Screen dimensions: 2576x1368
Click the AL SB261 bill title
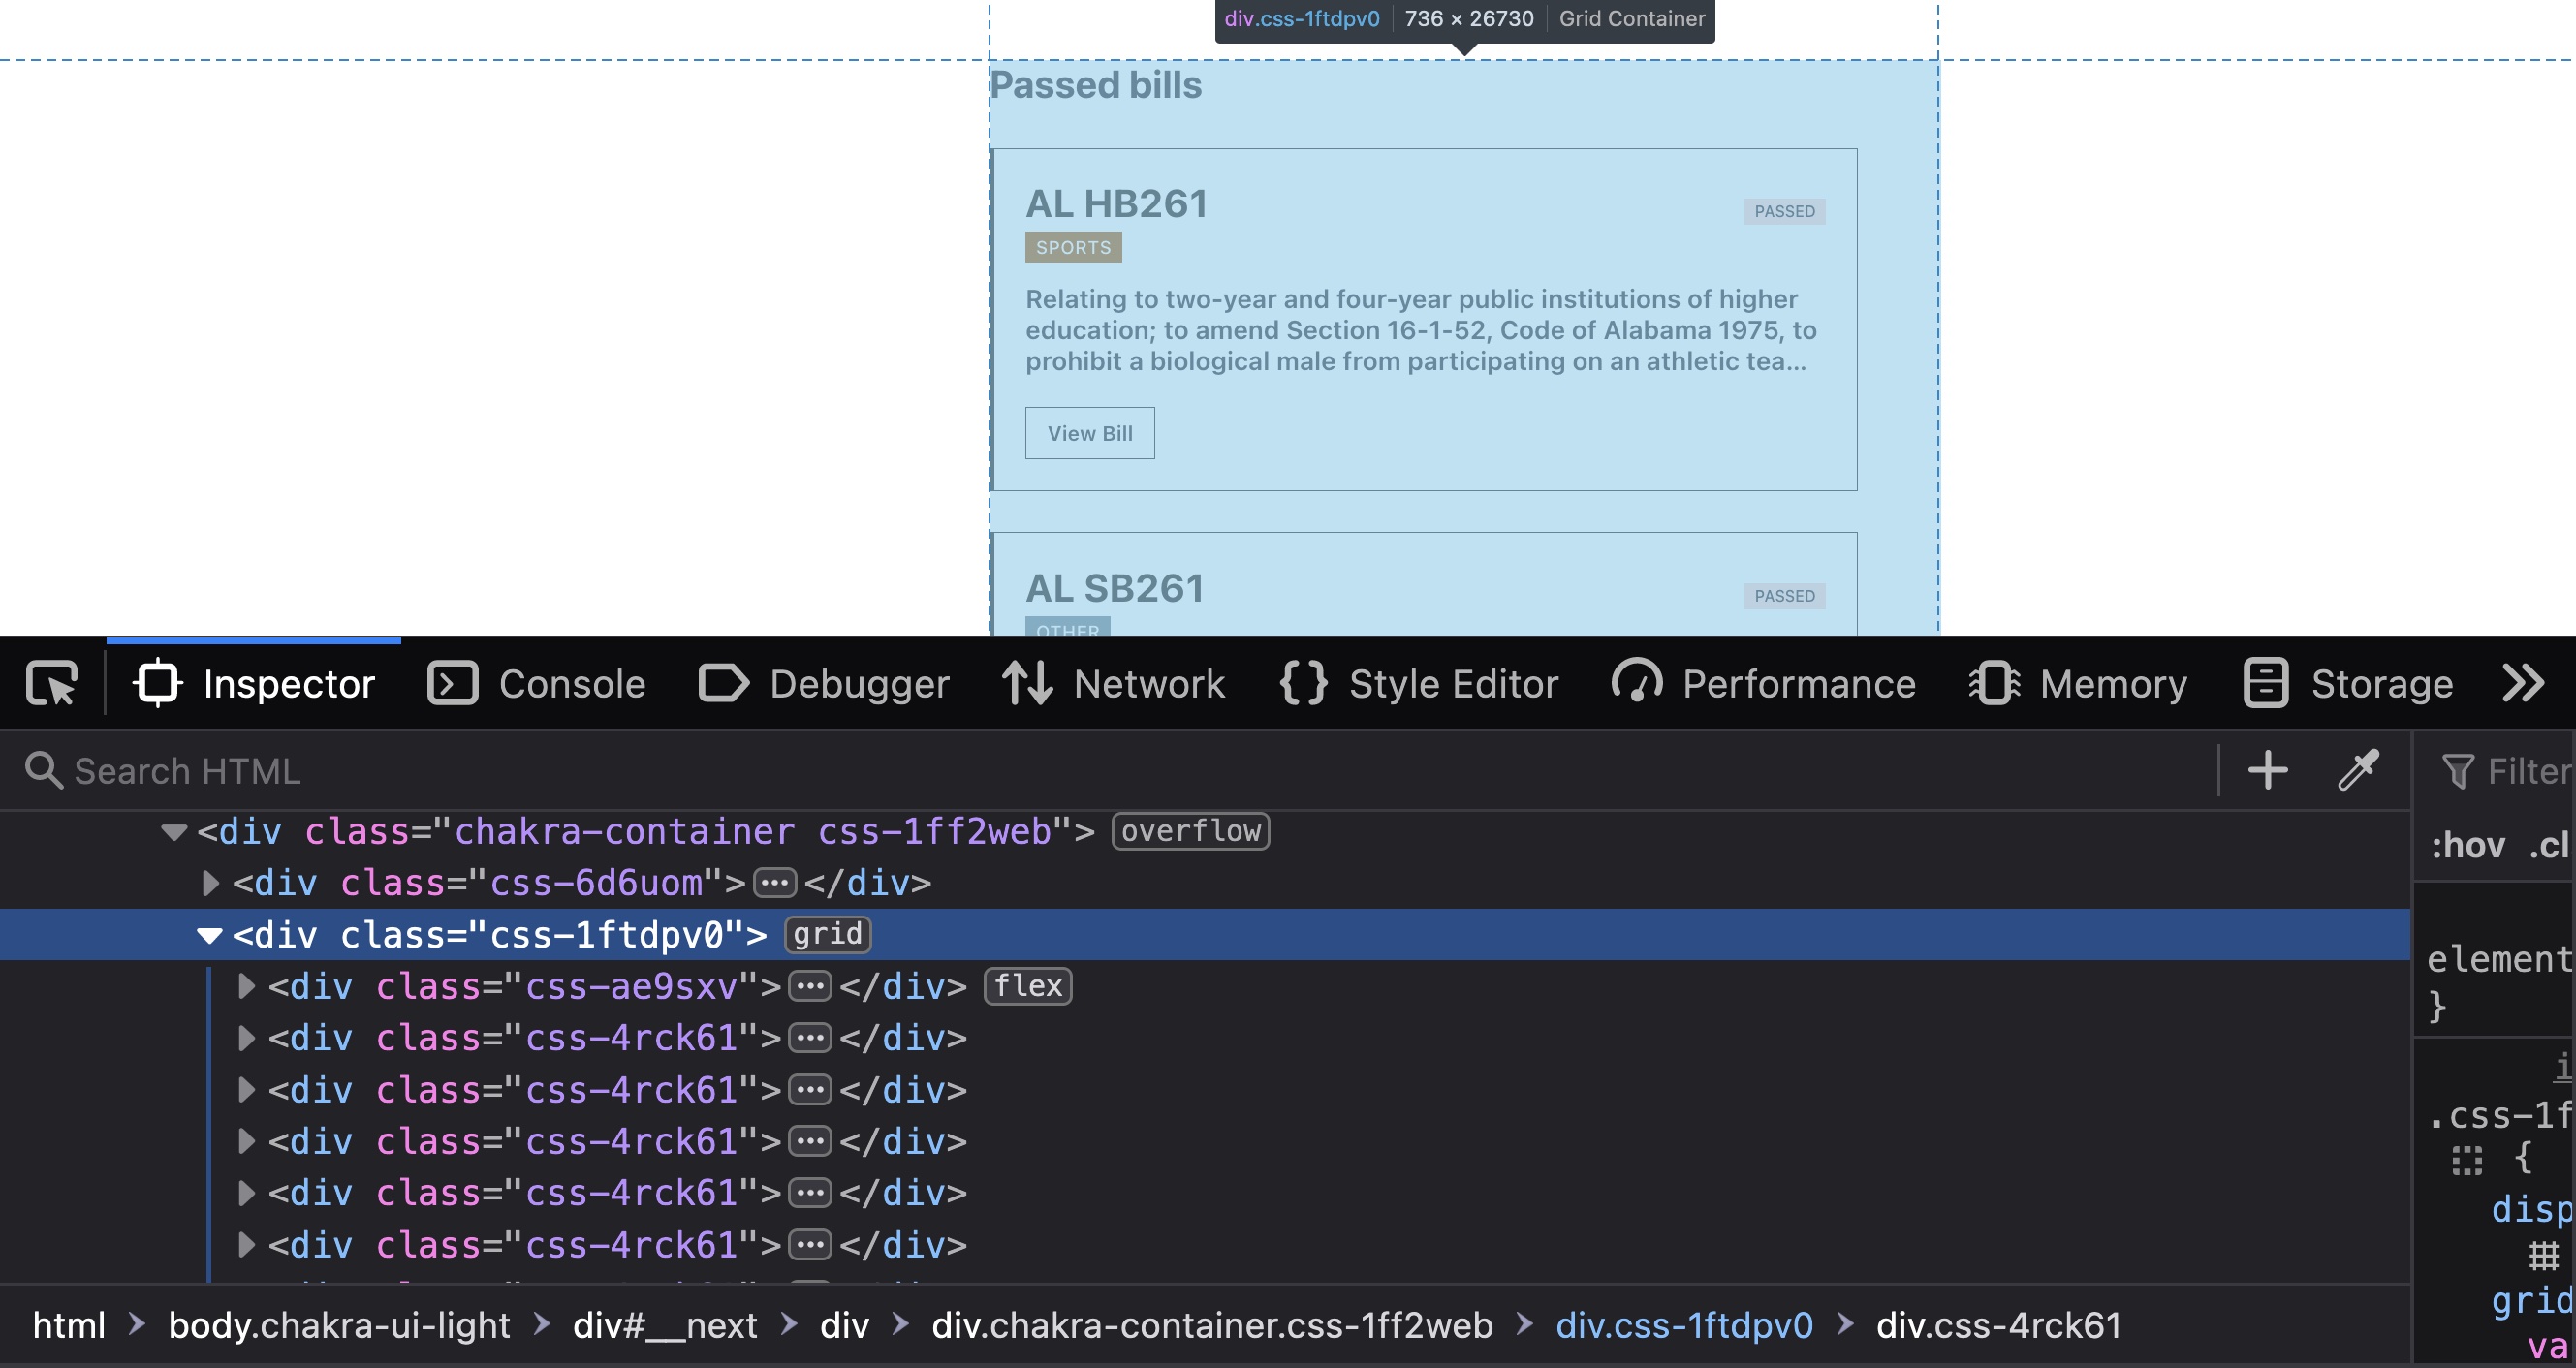tap(1114, 588)
